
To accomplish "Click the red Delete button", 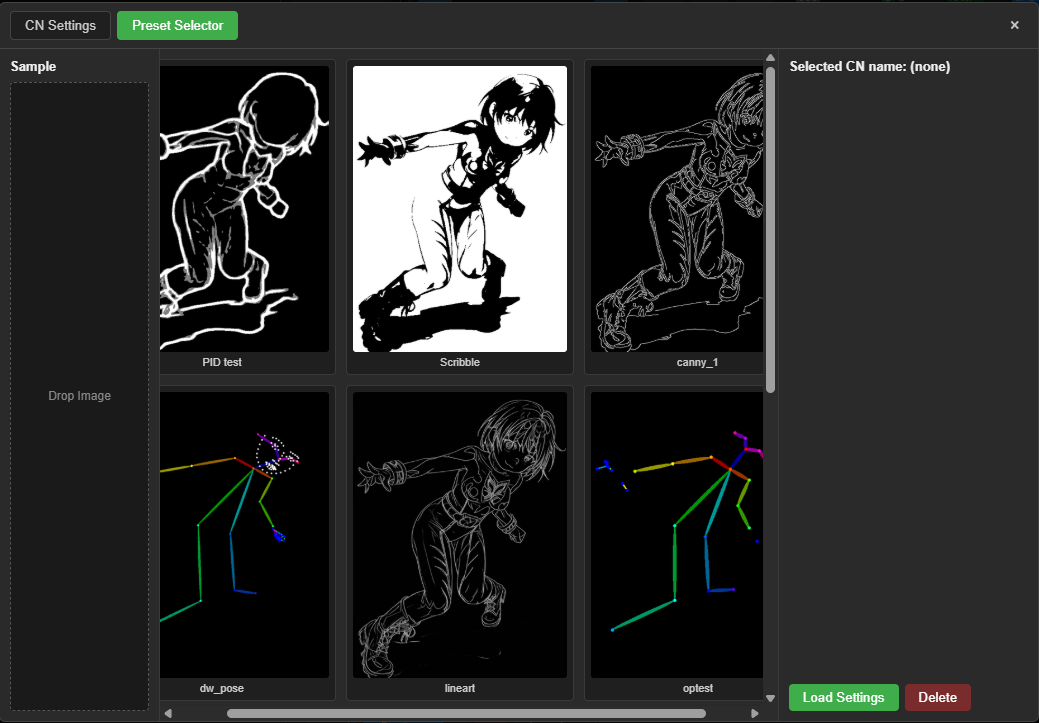I will tap(938, 697).
